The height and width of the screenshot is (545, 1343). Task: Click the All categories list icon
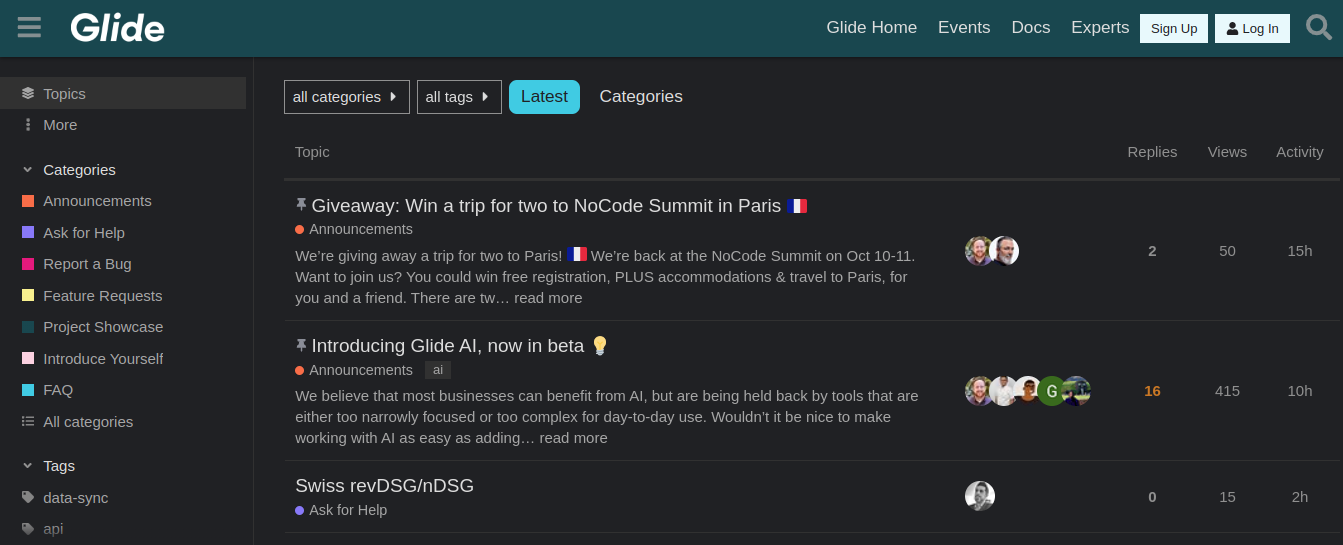pos(28,422)
